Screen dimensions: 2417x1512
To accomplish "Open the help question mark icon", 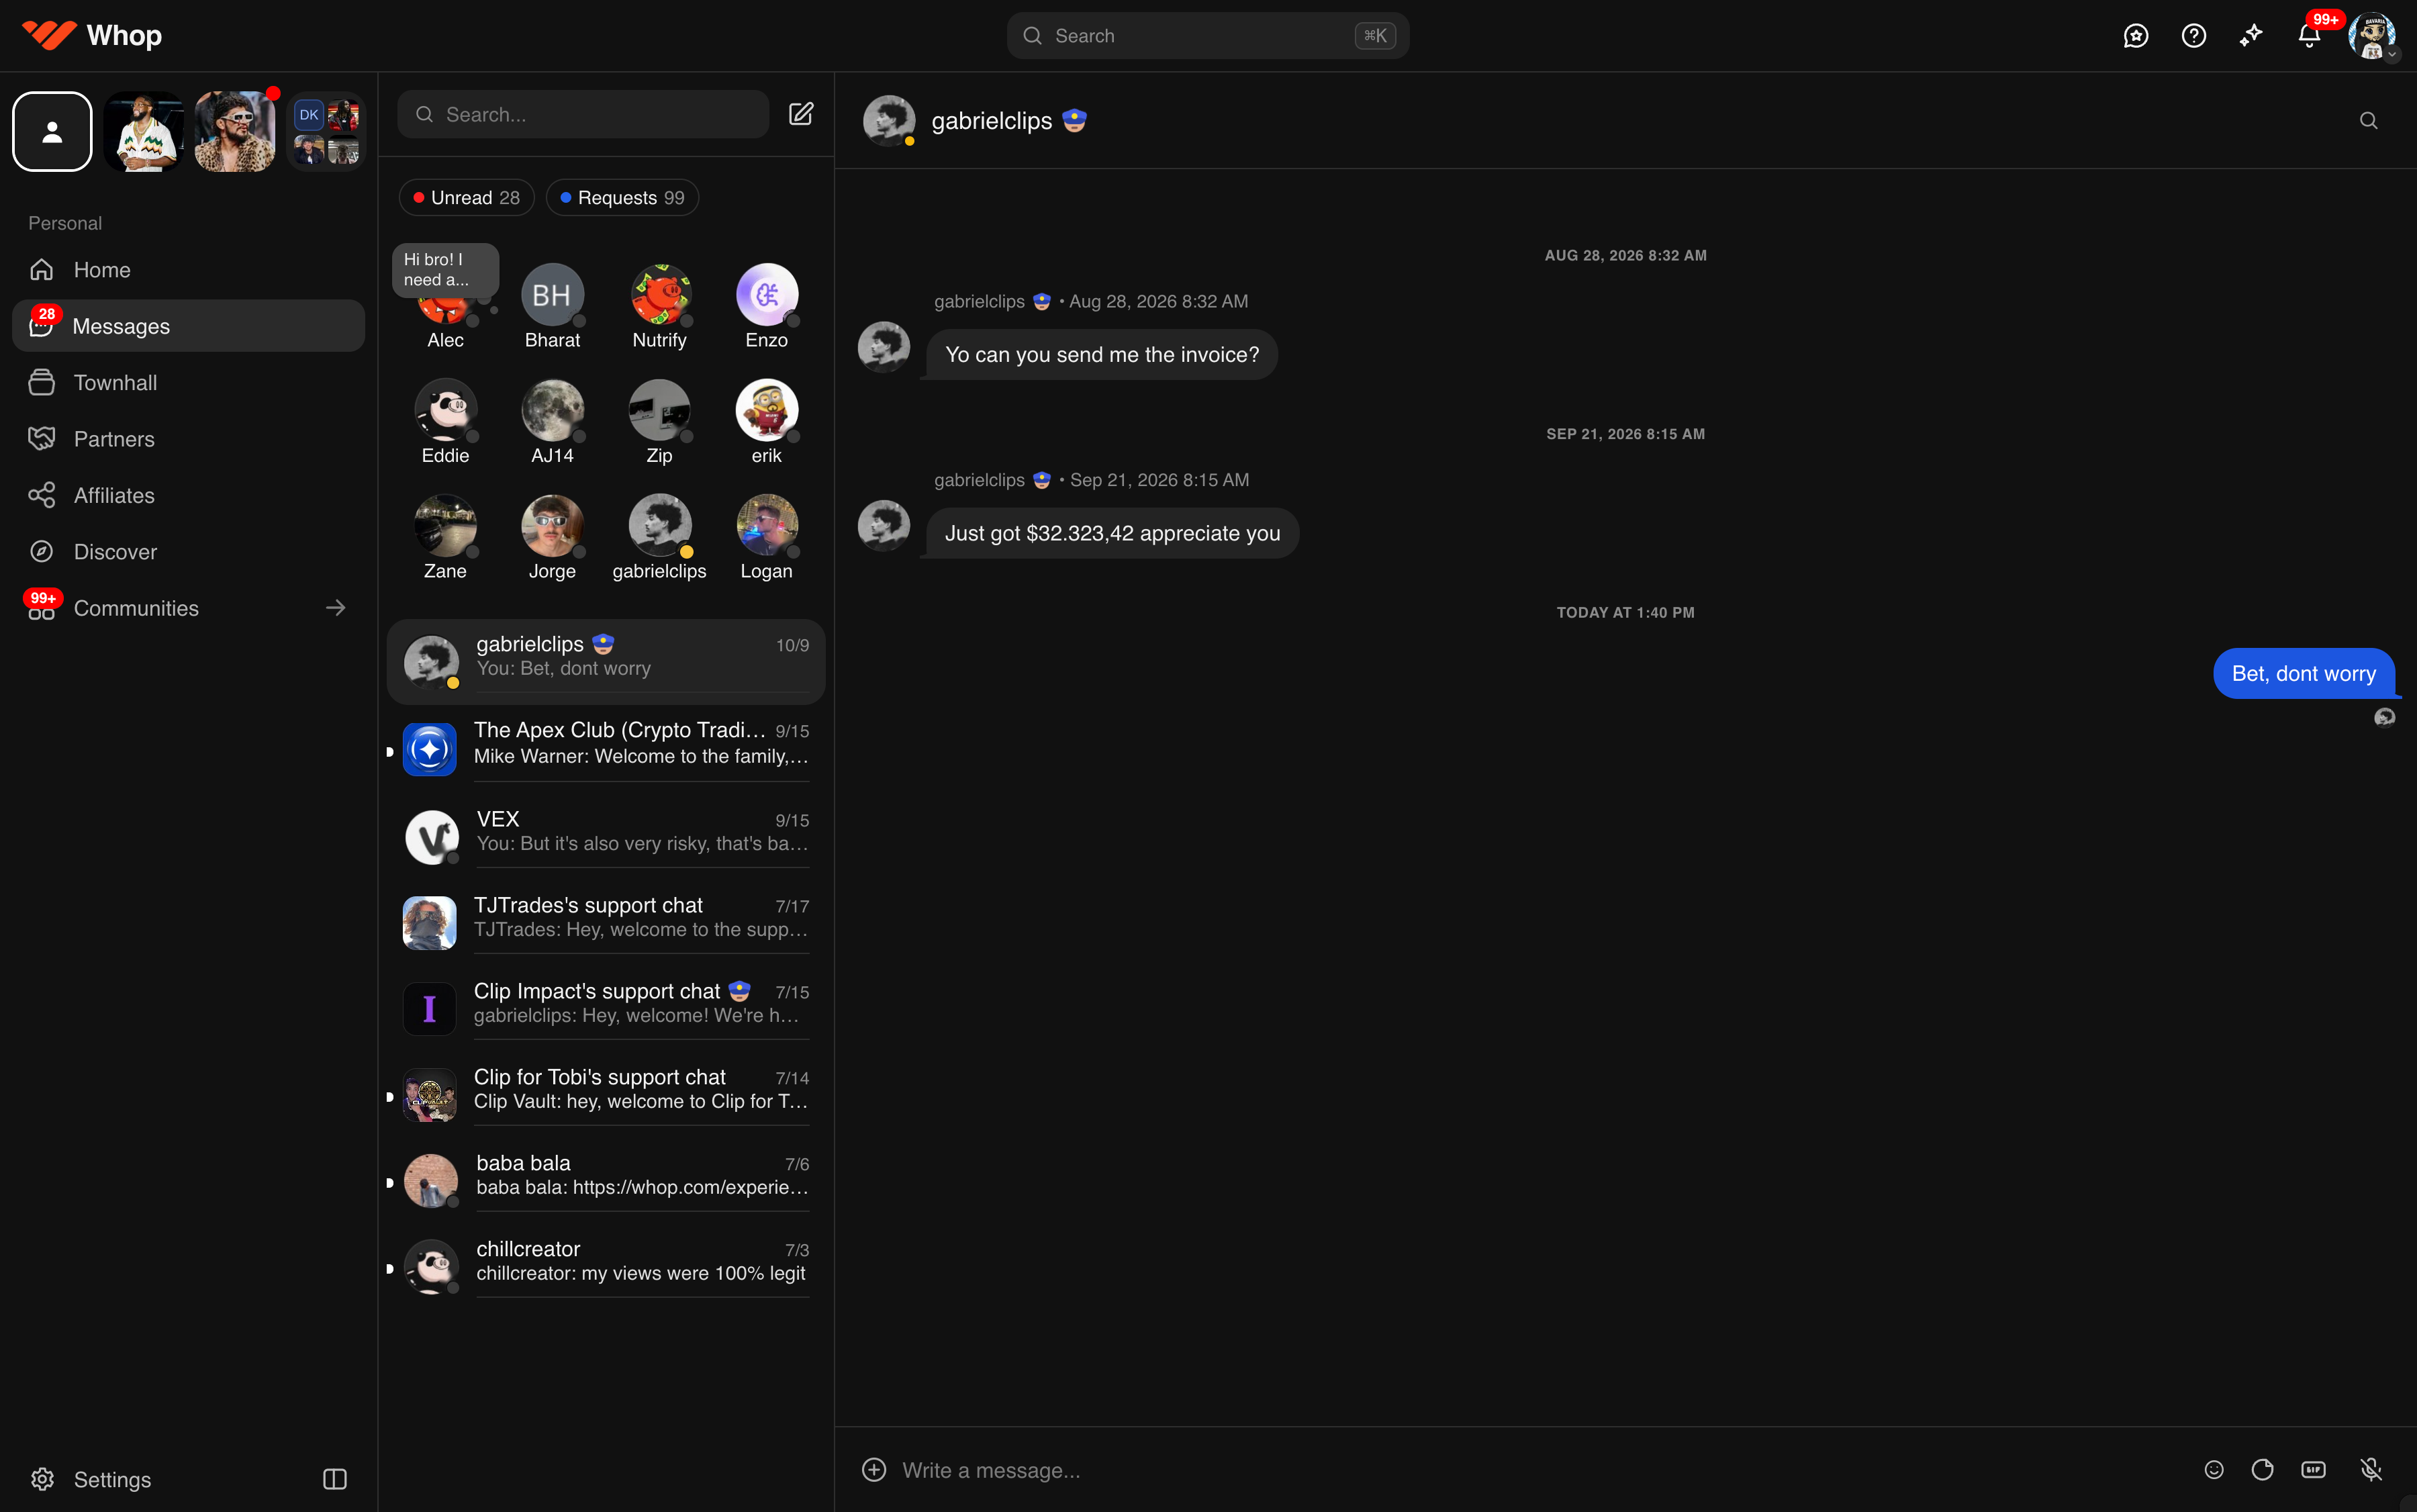I will pyautogui.click(x=2194, y=36).
